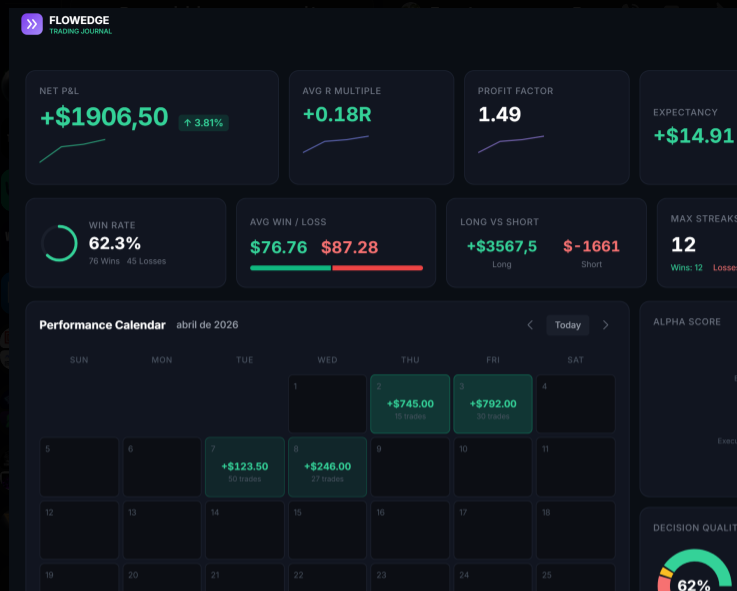Select calendar day 10
The height and width of the screenshot is (591, 737).
[x=493, y=467]
